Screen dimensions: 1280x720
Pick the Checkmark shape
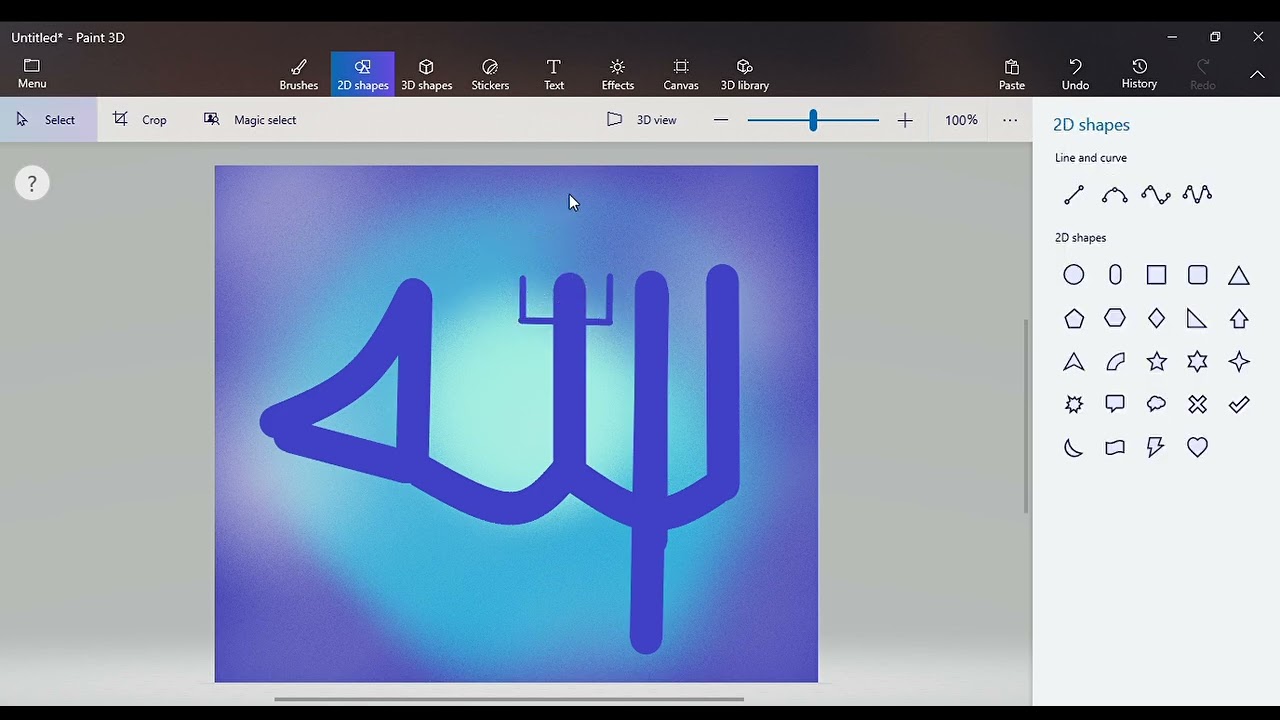coord(1239,404)
